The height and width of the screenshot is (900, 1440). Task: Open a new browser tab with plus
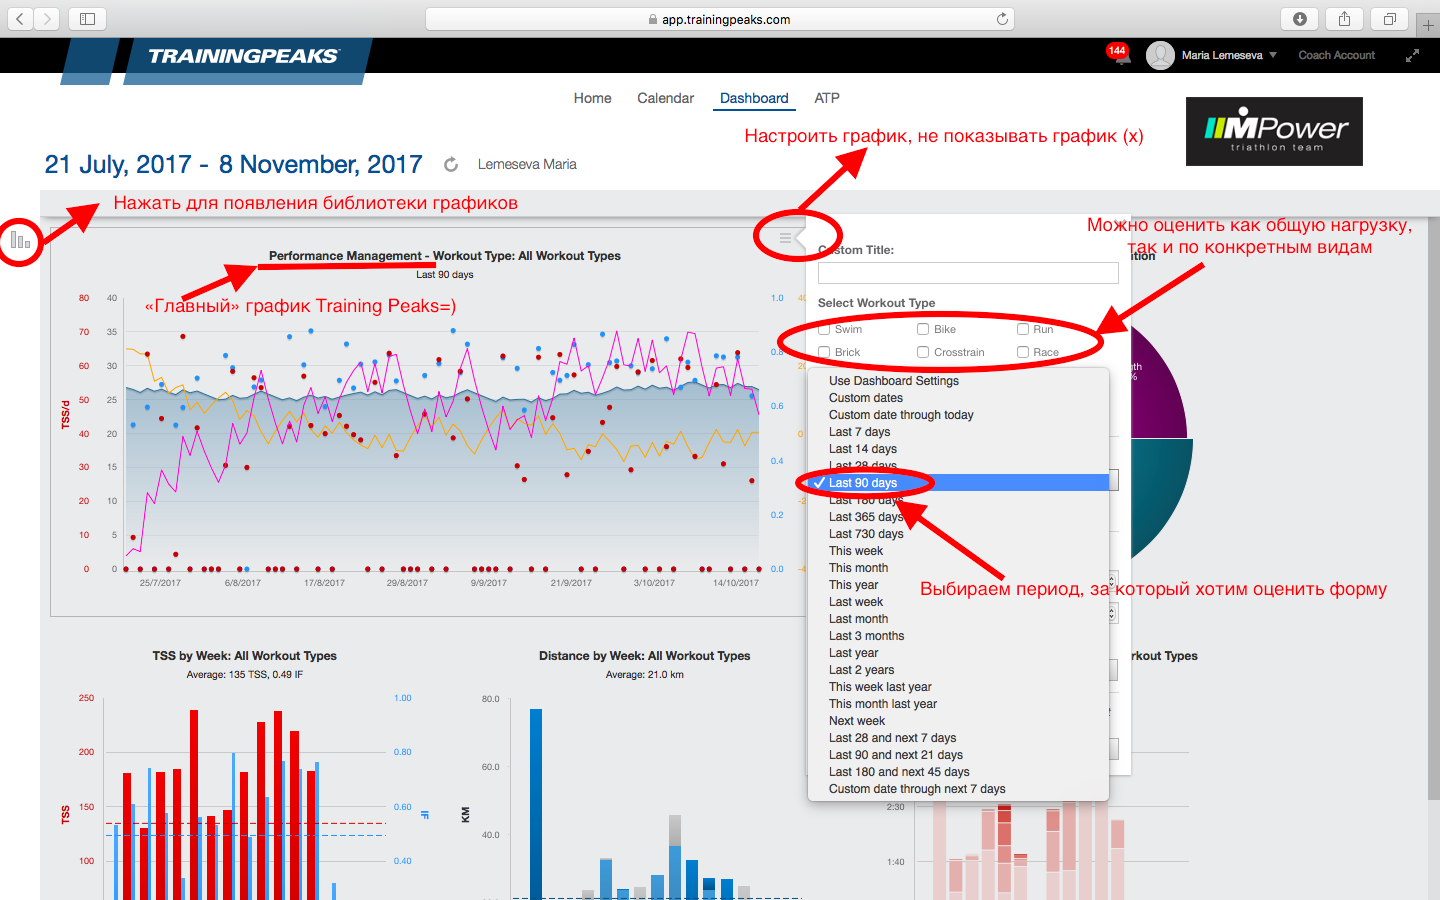pos(1428,25)
